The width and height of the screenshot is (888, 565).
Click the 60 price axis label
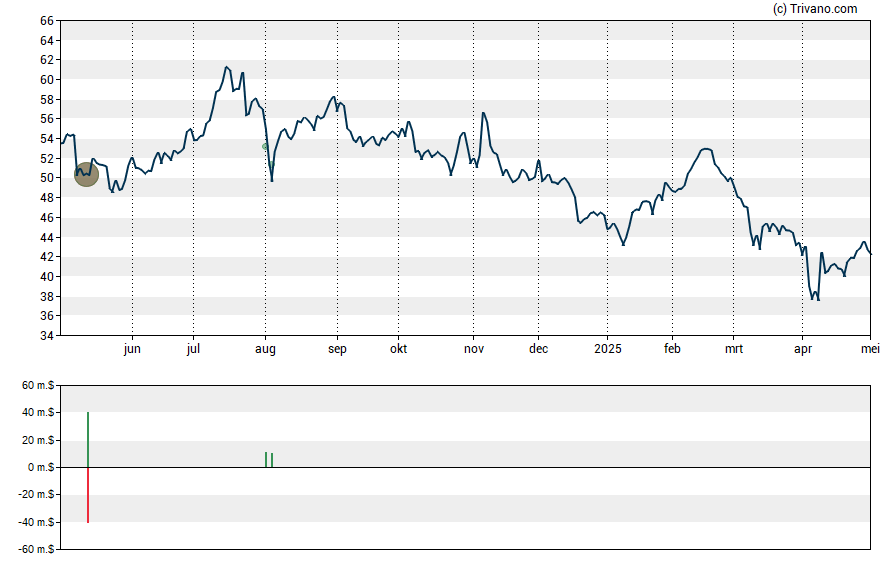[46, 80]
